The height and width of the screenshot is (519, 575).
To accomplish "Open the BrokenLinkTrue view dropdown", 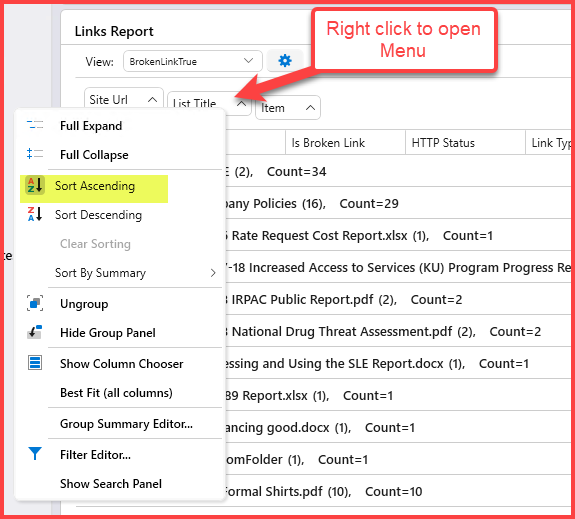I will [193, 61].
